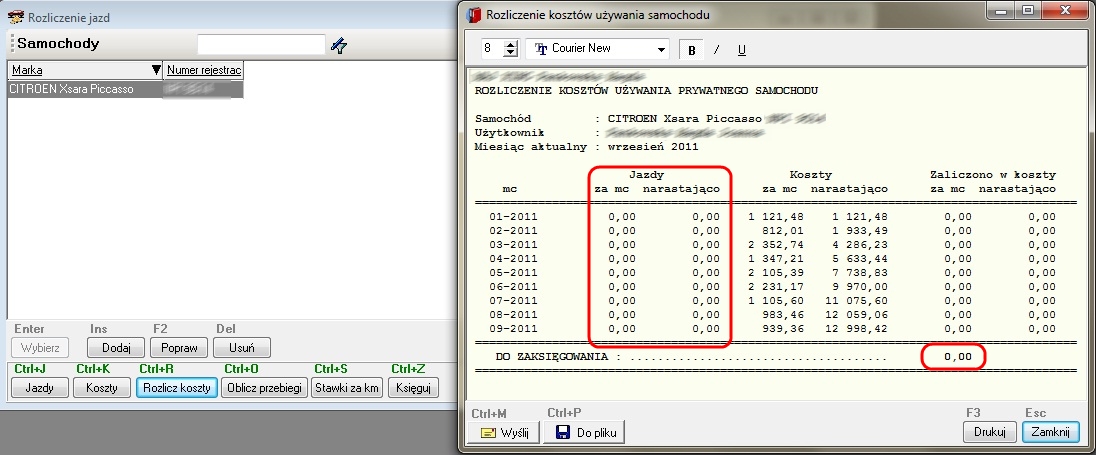Viewport: 1096px width, 455px height.
Task: Open Jazdy with its button
Action: (x=40, y=387)
